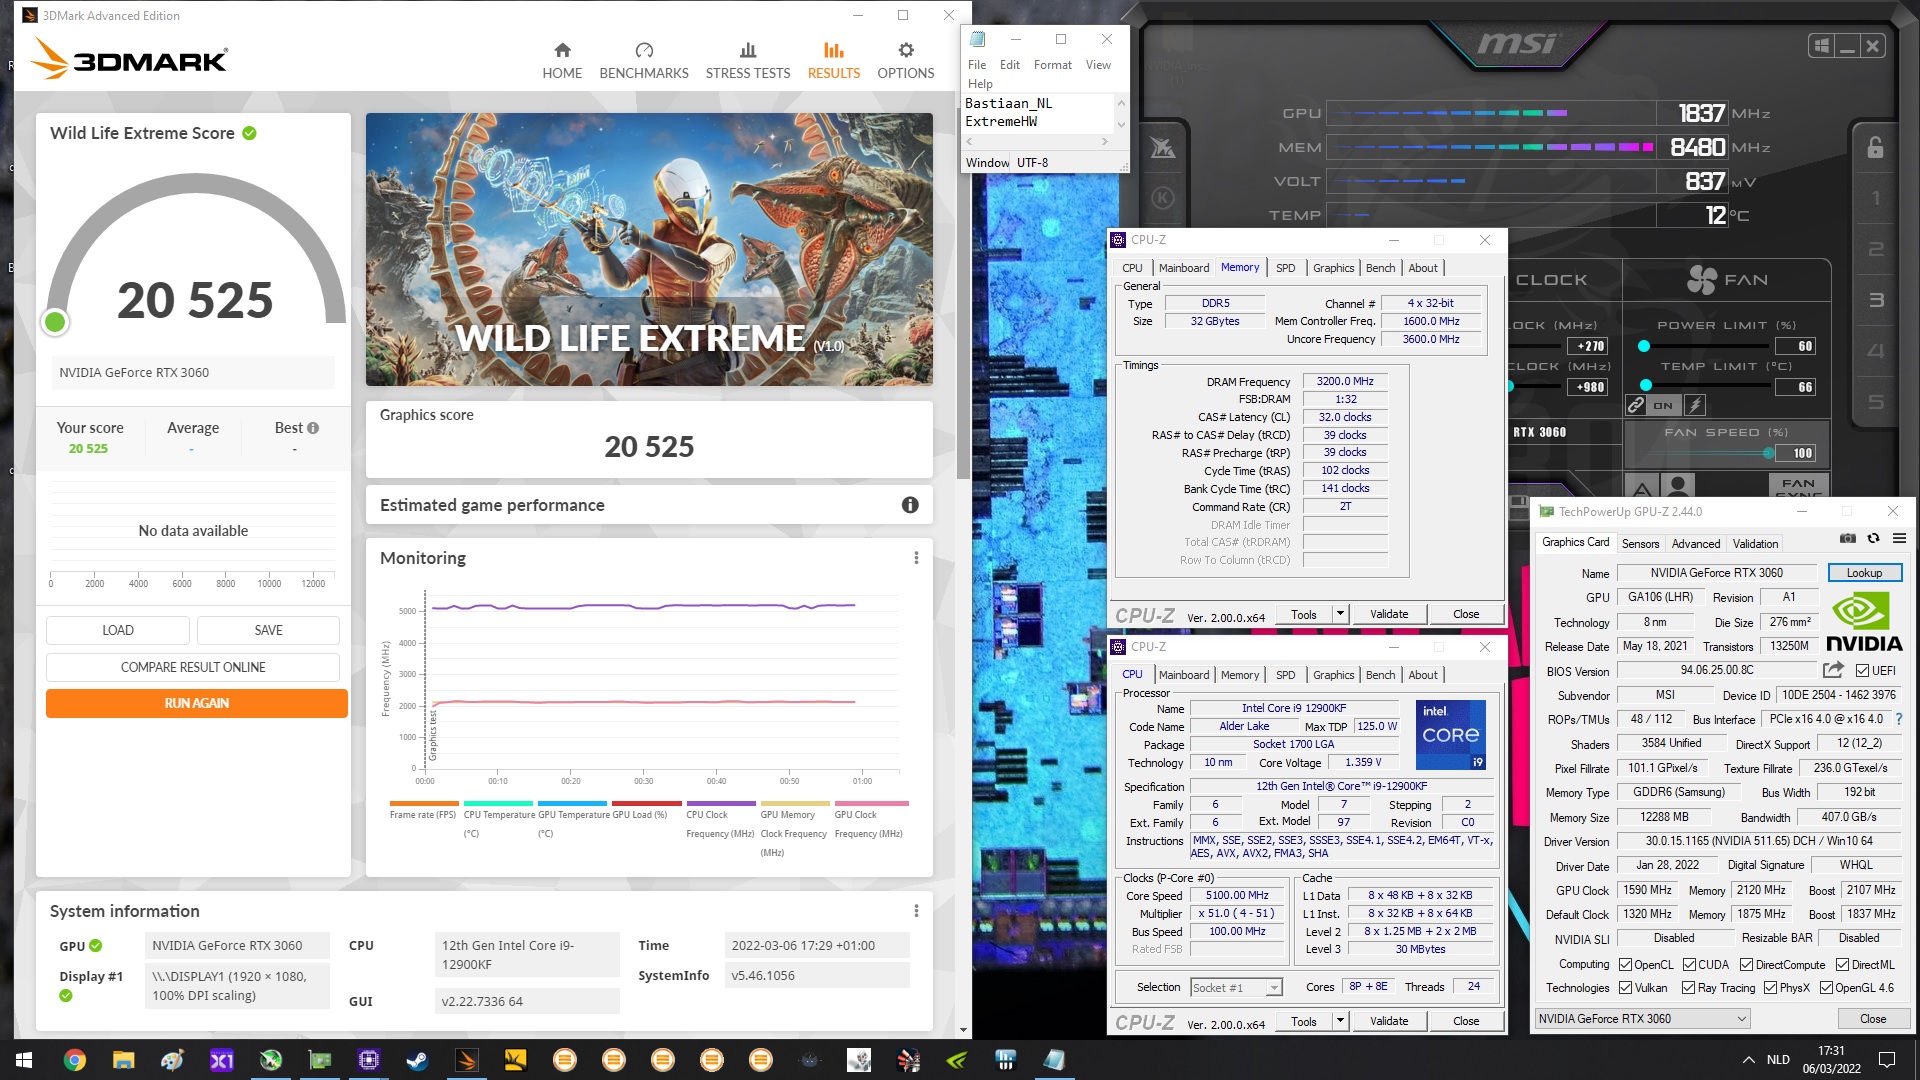
Task: Click COMPARE RESULT ONLINE button
Action: click(x=193, y=667)
